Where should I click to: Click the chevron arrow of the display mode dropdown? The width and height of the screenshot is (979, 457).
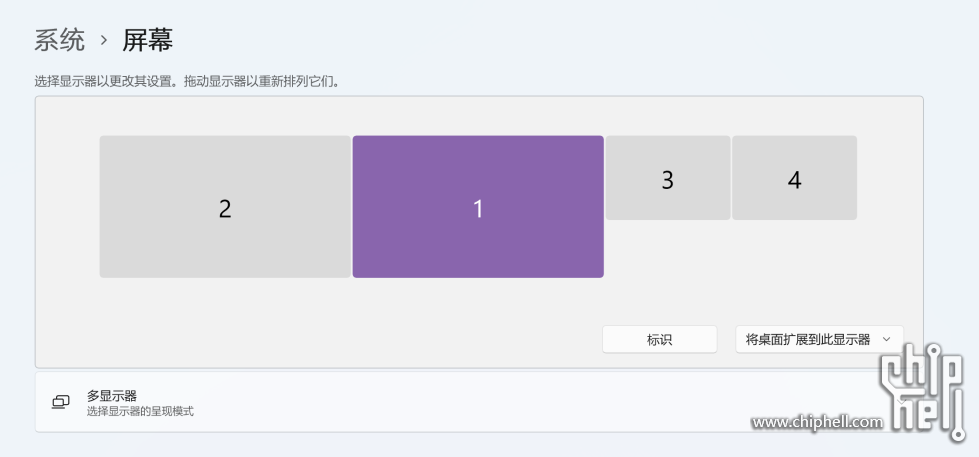coord(886,340)
